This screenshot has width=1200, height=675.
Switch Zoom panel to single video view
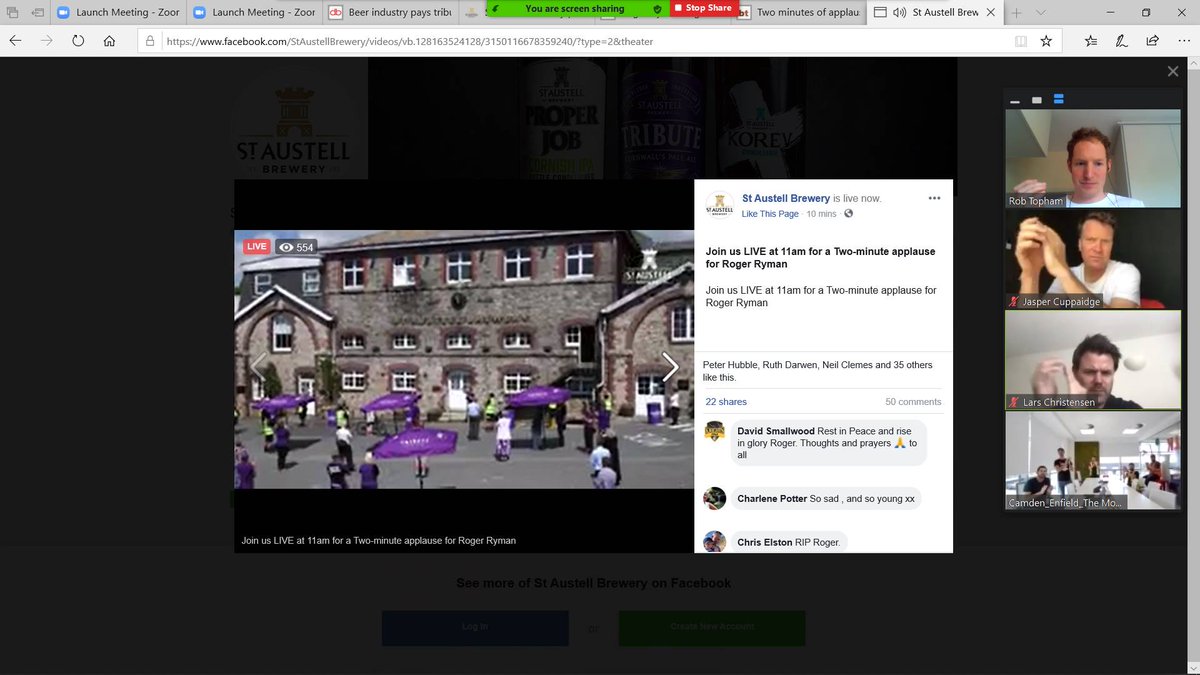tap(1037, 100)
